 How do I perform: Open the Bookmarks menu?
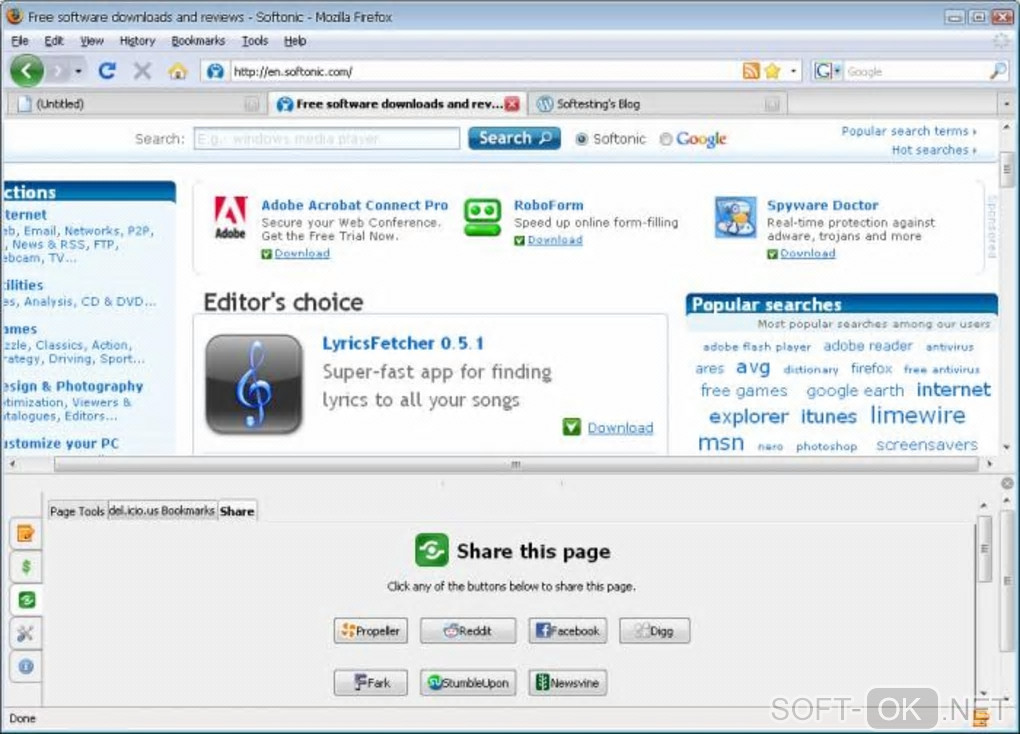[x=198, y=41]
